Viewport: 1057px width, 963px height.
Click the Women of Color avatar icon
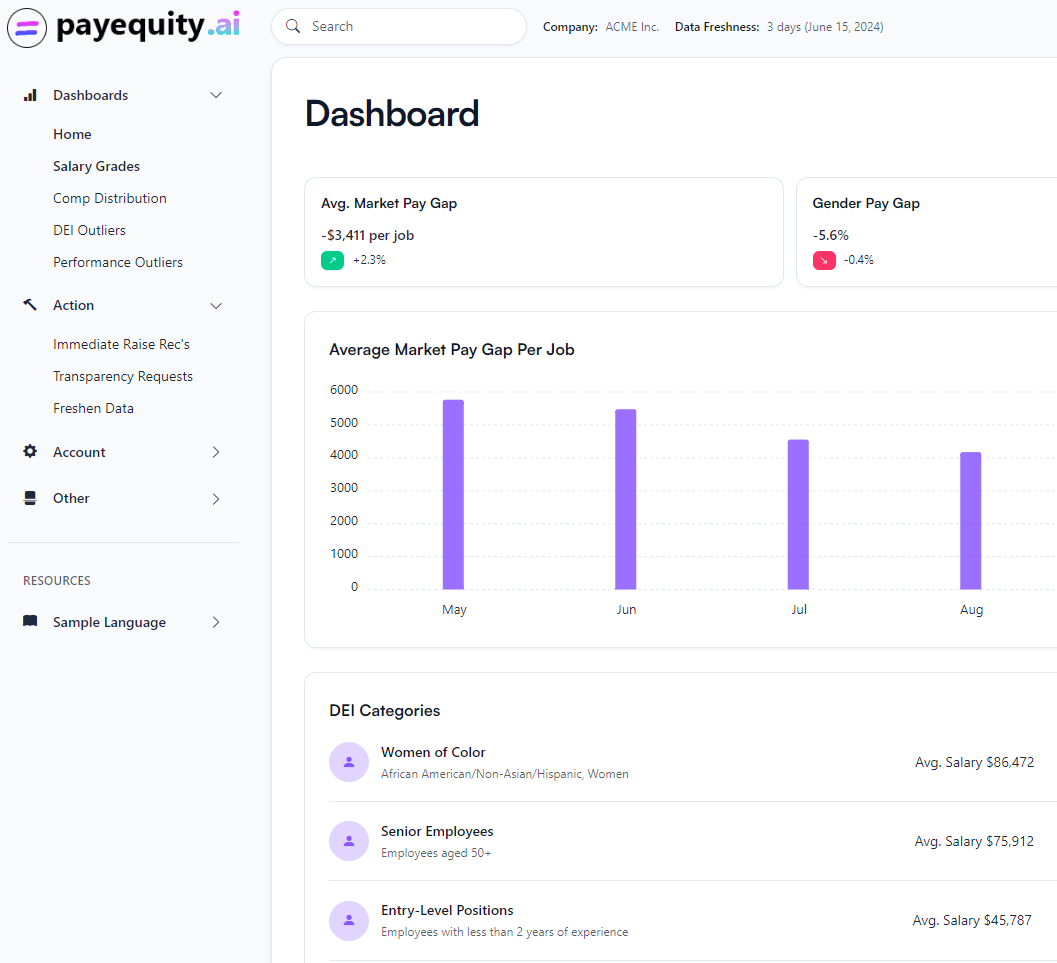tap(348, 761)
